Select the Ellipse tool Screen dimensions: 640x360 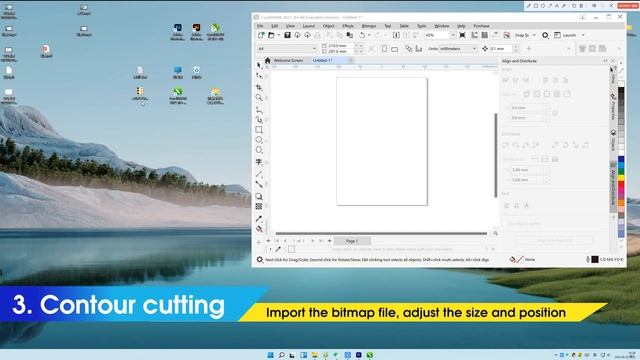259,140
